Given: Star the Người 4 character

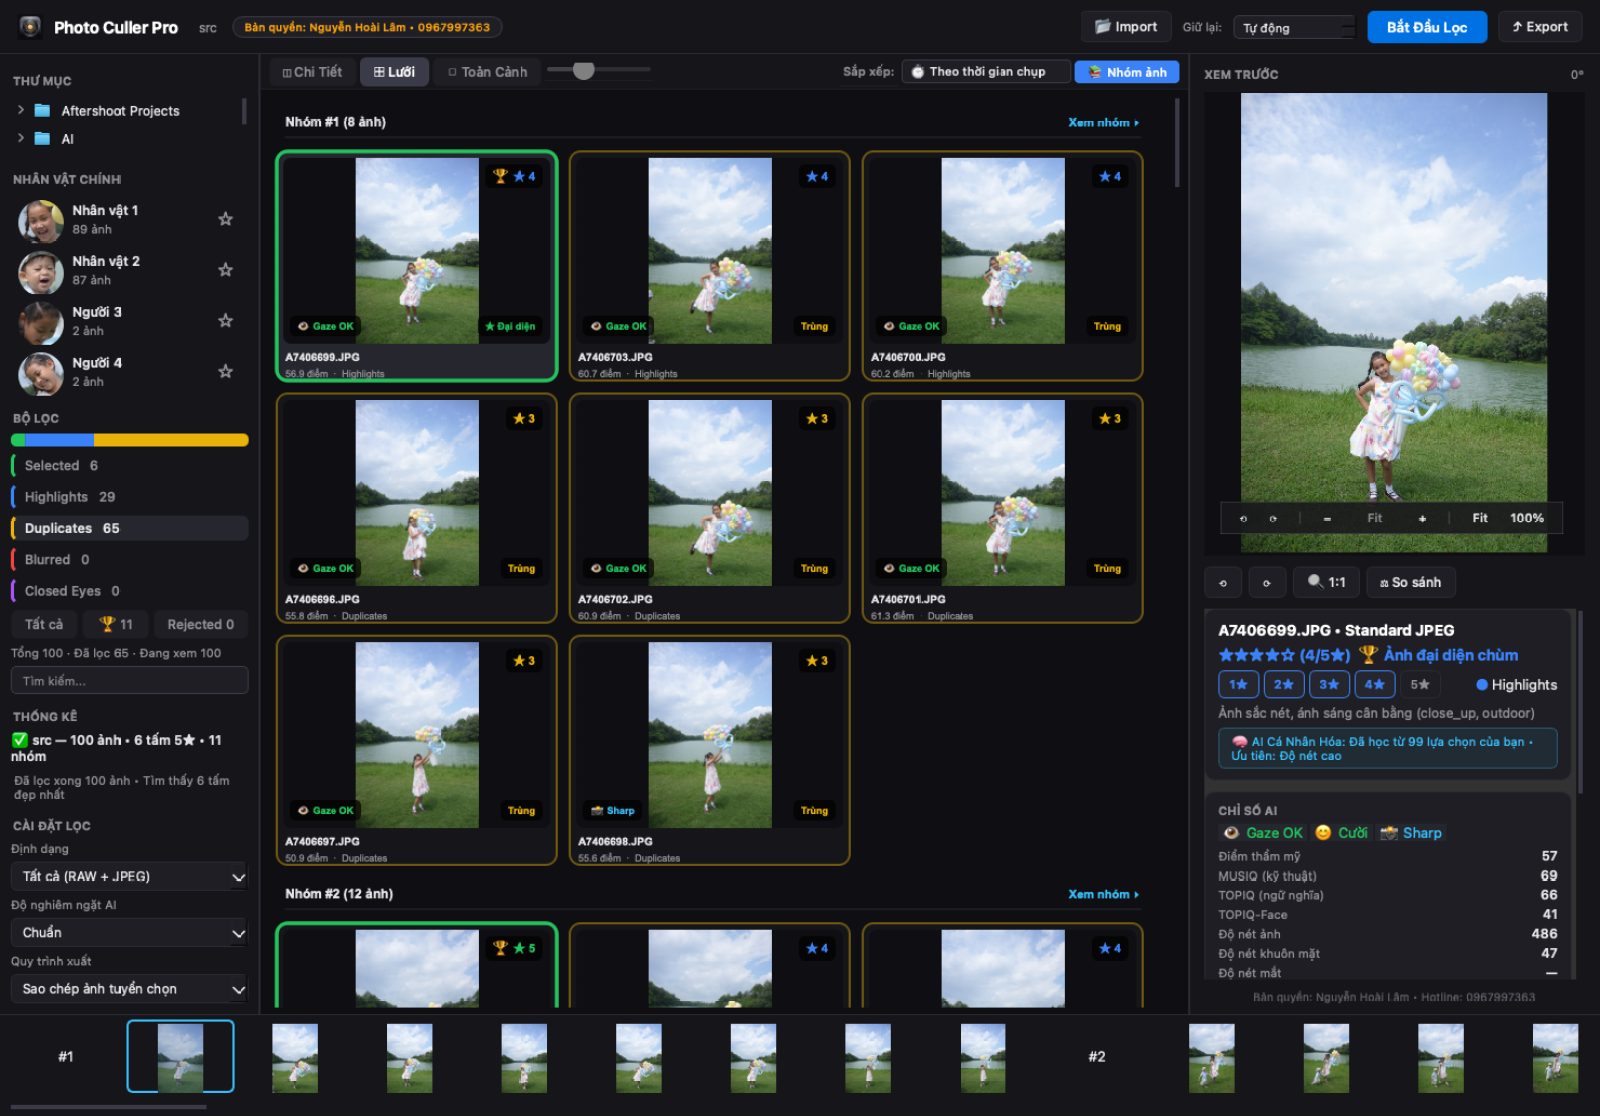Looking at the screenshot, I should tap(226, 372).
